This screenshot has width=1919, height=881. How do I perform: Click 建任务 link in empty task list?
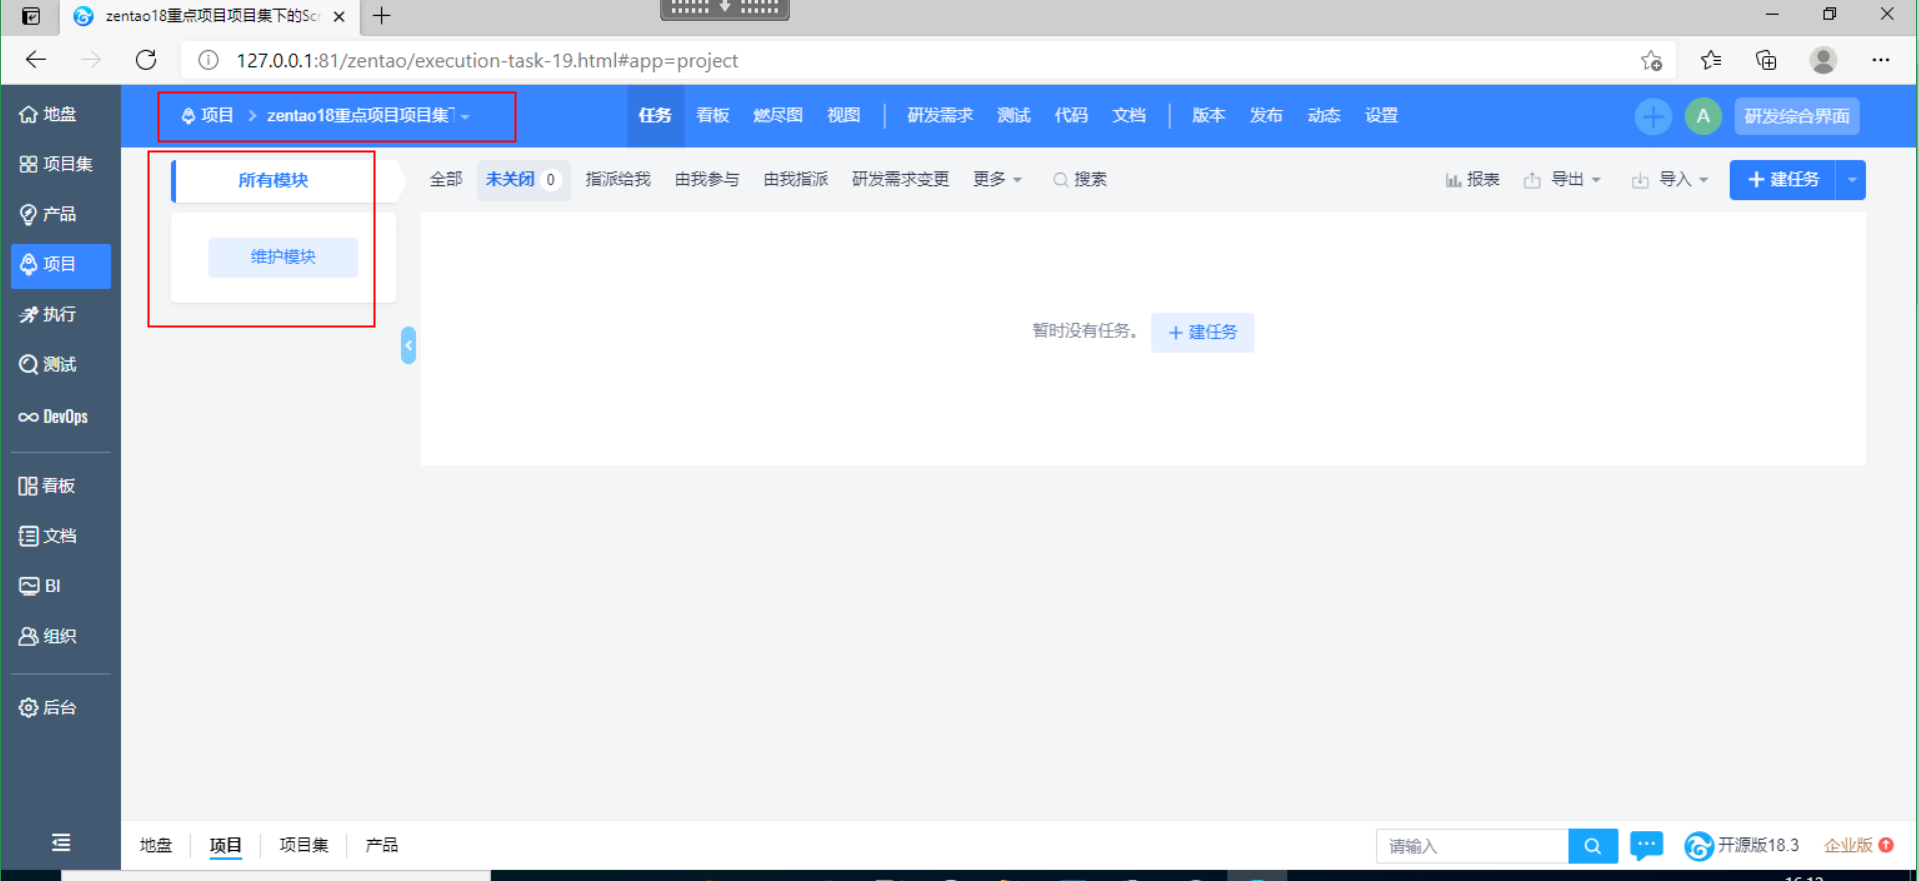[x=1202, y=332]
